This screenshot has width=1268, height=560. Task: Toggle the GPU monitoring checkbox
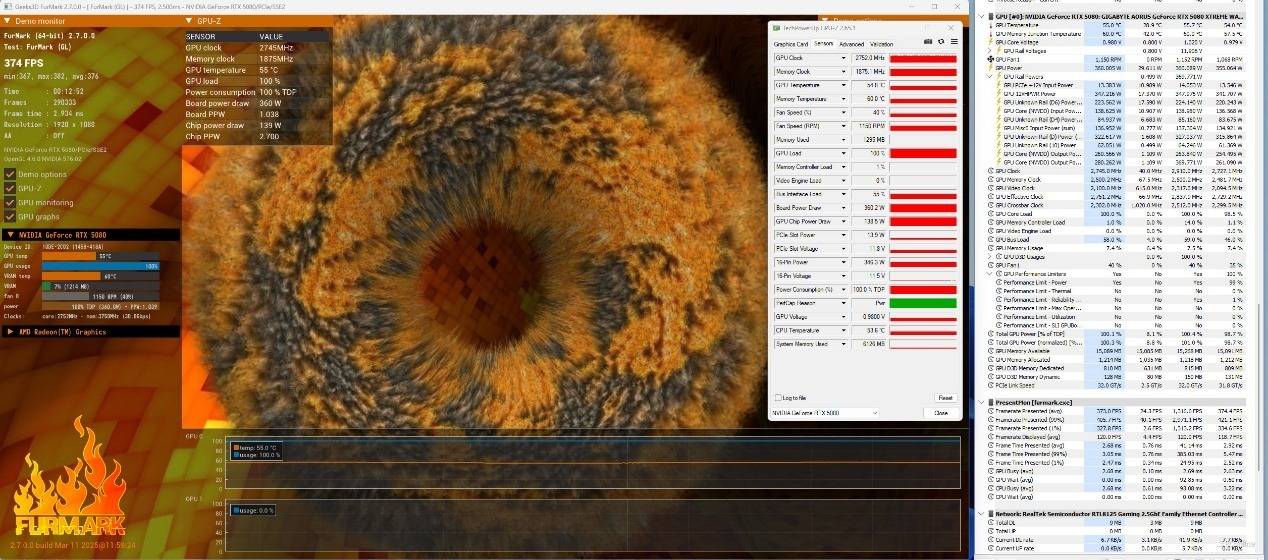tap(10, 202)
